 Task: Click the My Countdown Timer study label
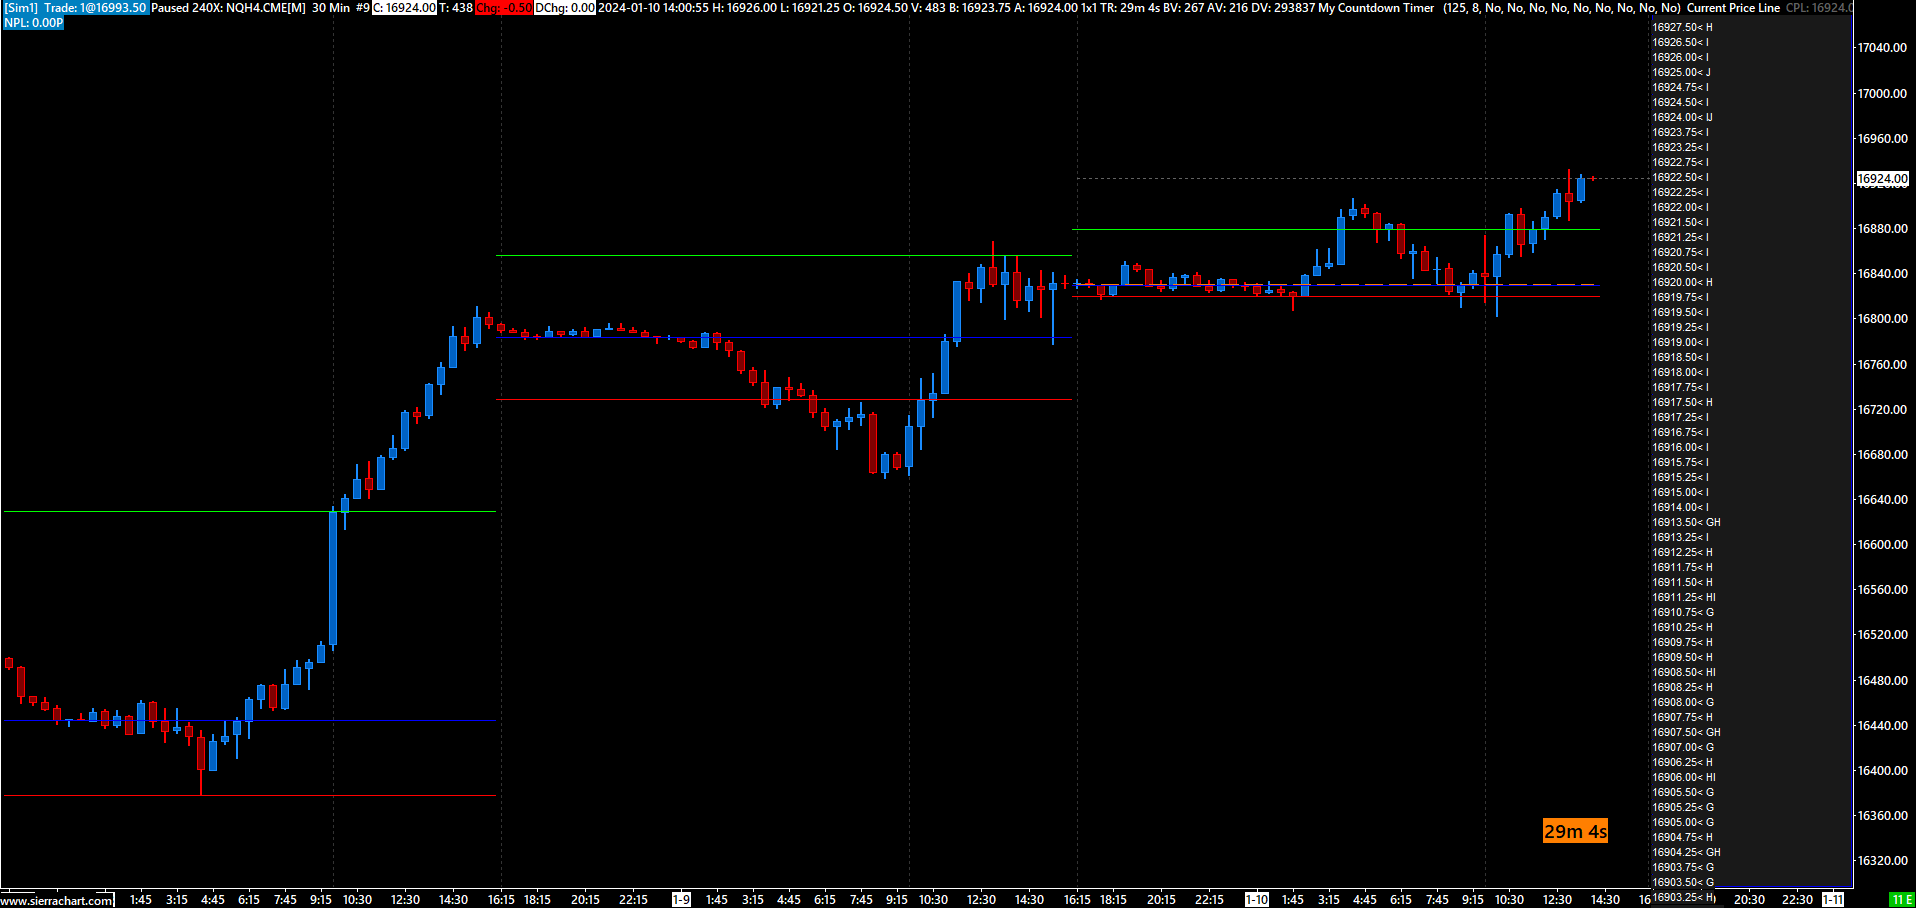coord(1376,8)
